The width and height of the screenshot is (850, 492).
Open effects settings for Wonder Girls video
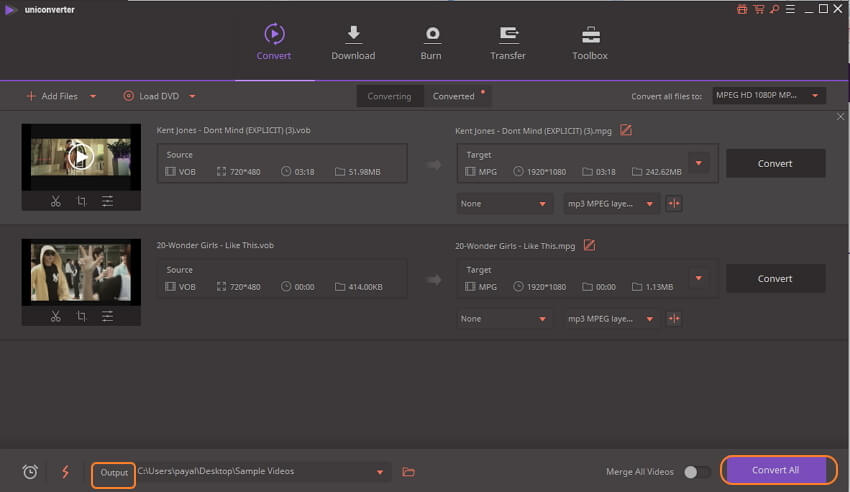tap(107, 316)
